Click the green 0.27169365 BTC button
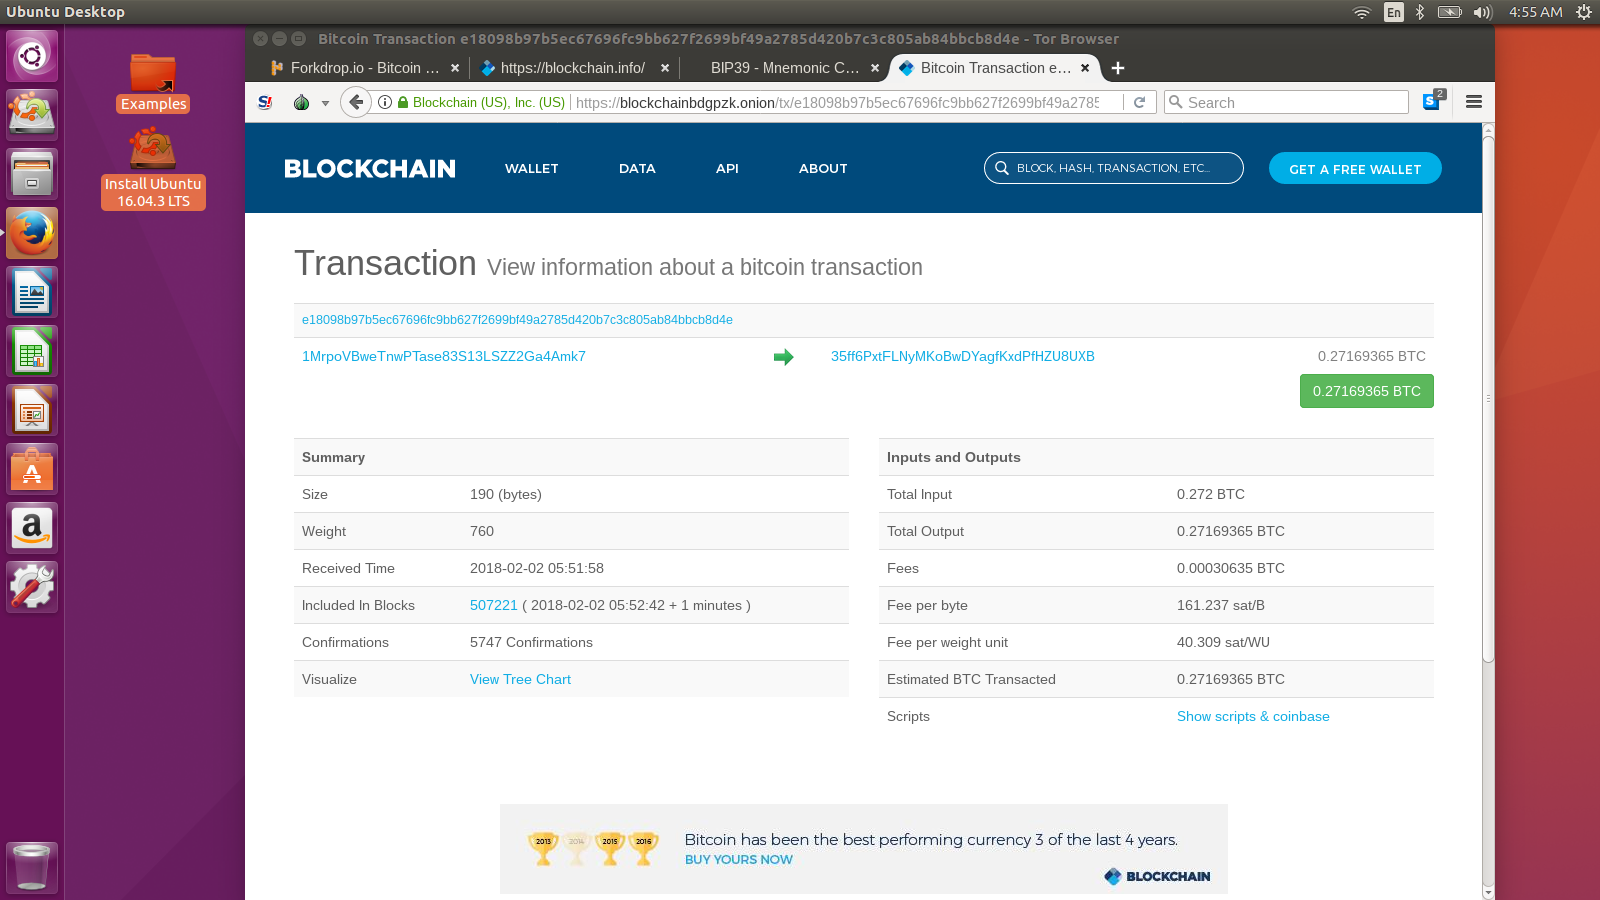Viewport: 1600px width, 900px height. (x=1366, y=391)
